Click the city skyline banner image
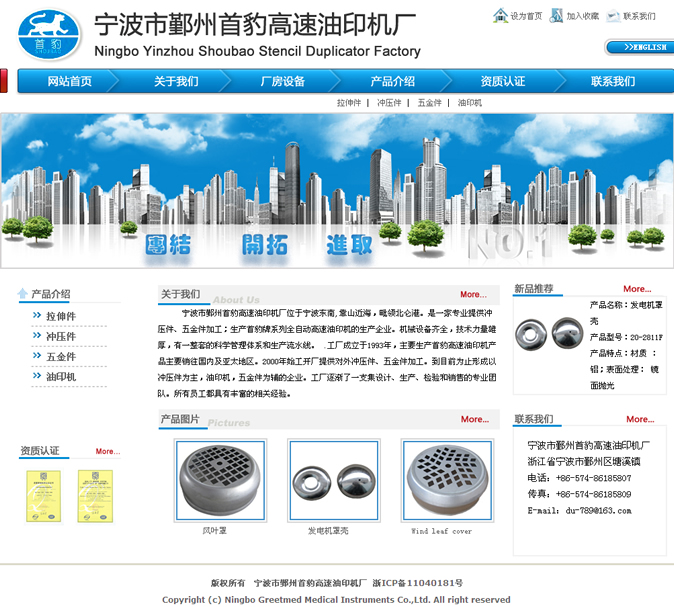This screenshot has height=607, width=674. point(337,190)
